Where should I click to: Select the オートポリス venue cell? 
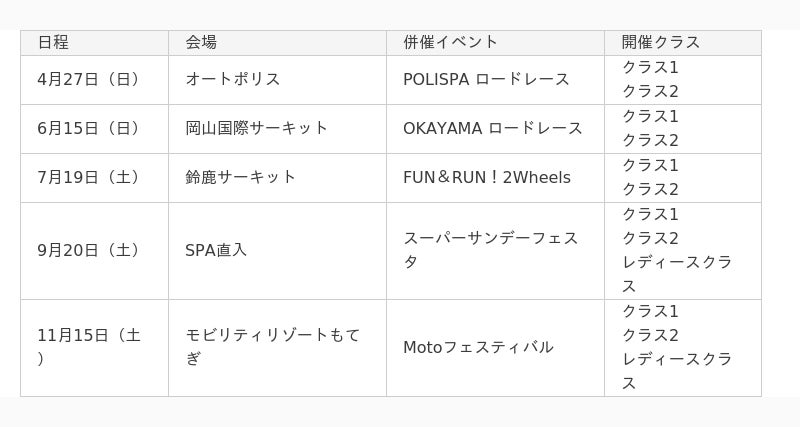[233, 79]
